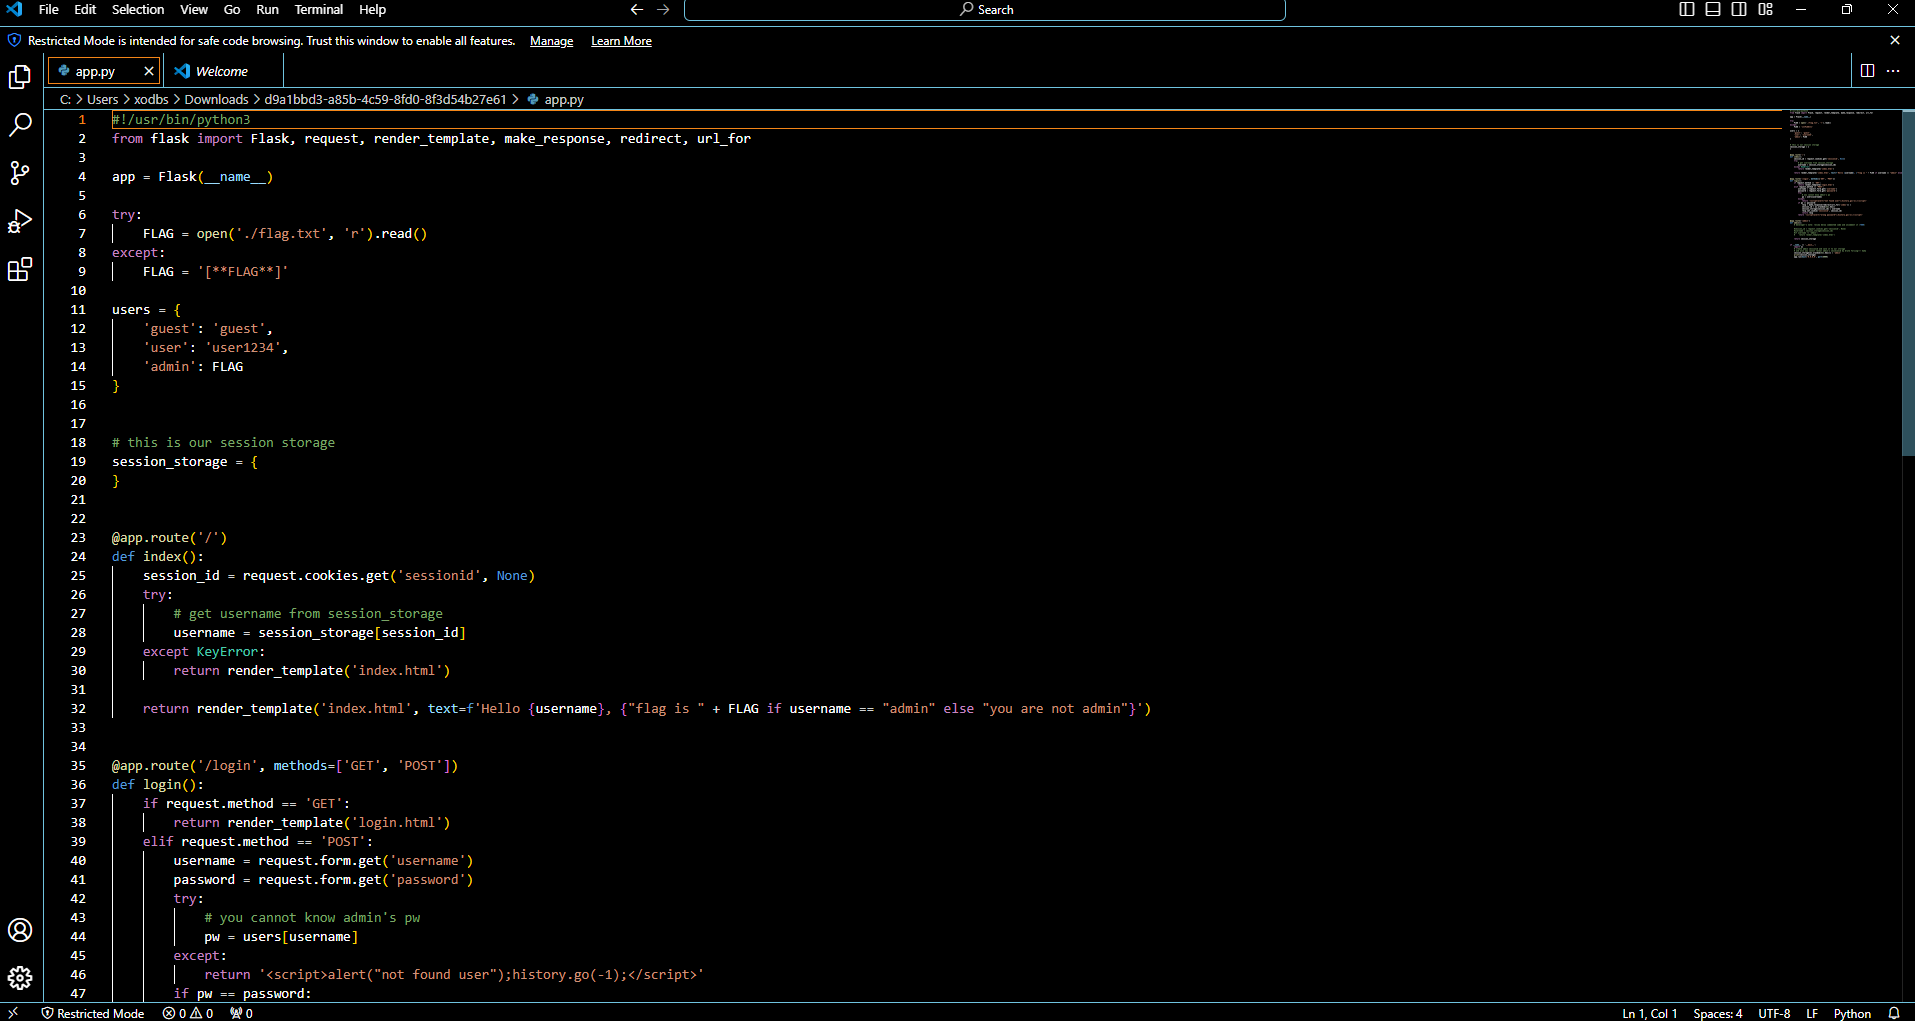Click Ln 1, Col 1 in status bar
The image size is (1915, 1021).
point(1649,1013)
